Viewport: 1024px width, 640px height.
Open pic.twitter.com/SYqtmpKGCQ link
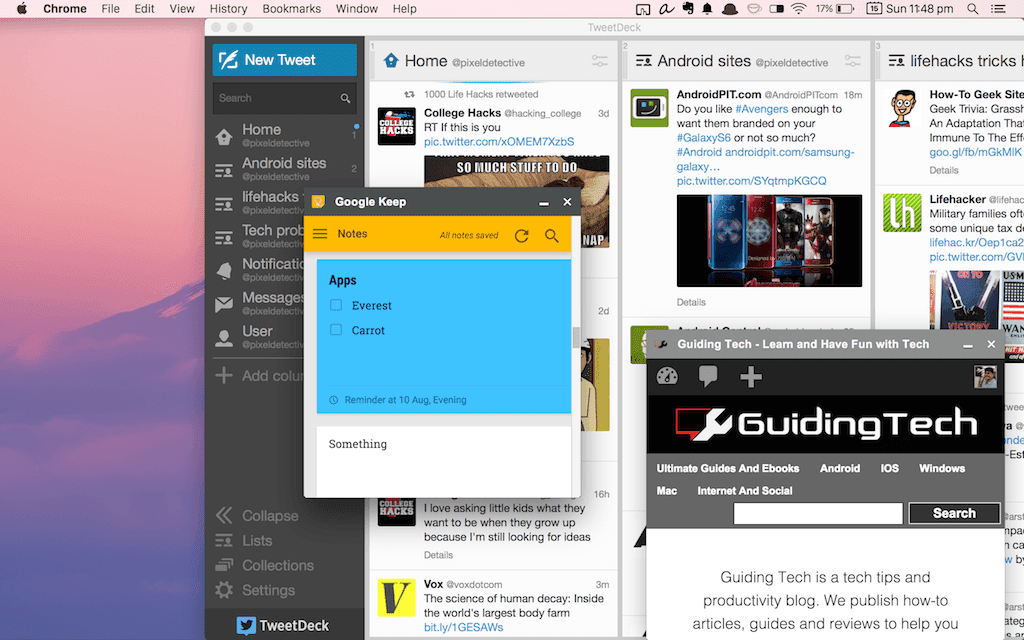click(751, 181)
